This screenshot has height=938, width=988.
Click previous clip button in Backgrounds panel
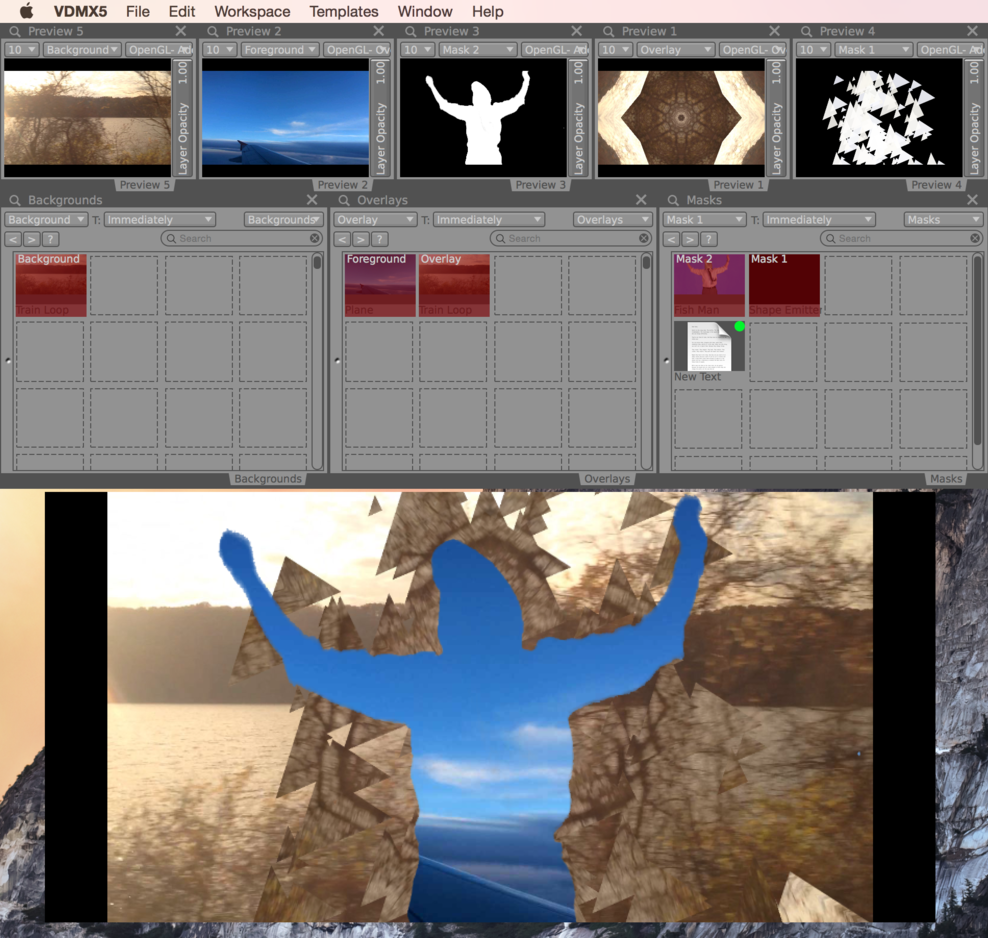[x=13, y=239]
